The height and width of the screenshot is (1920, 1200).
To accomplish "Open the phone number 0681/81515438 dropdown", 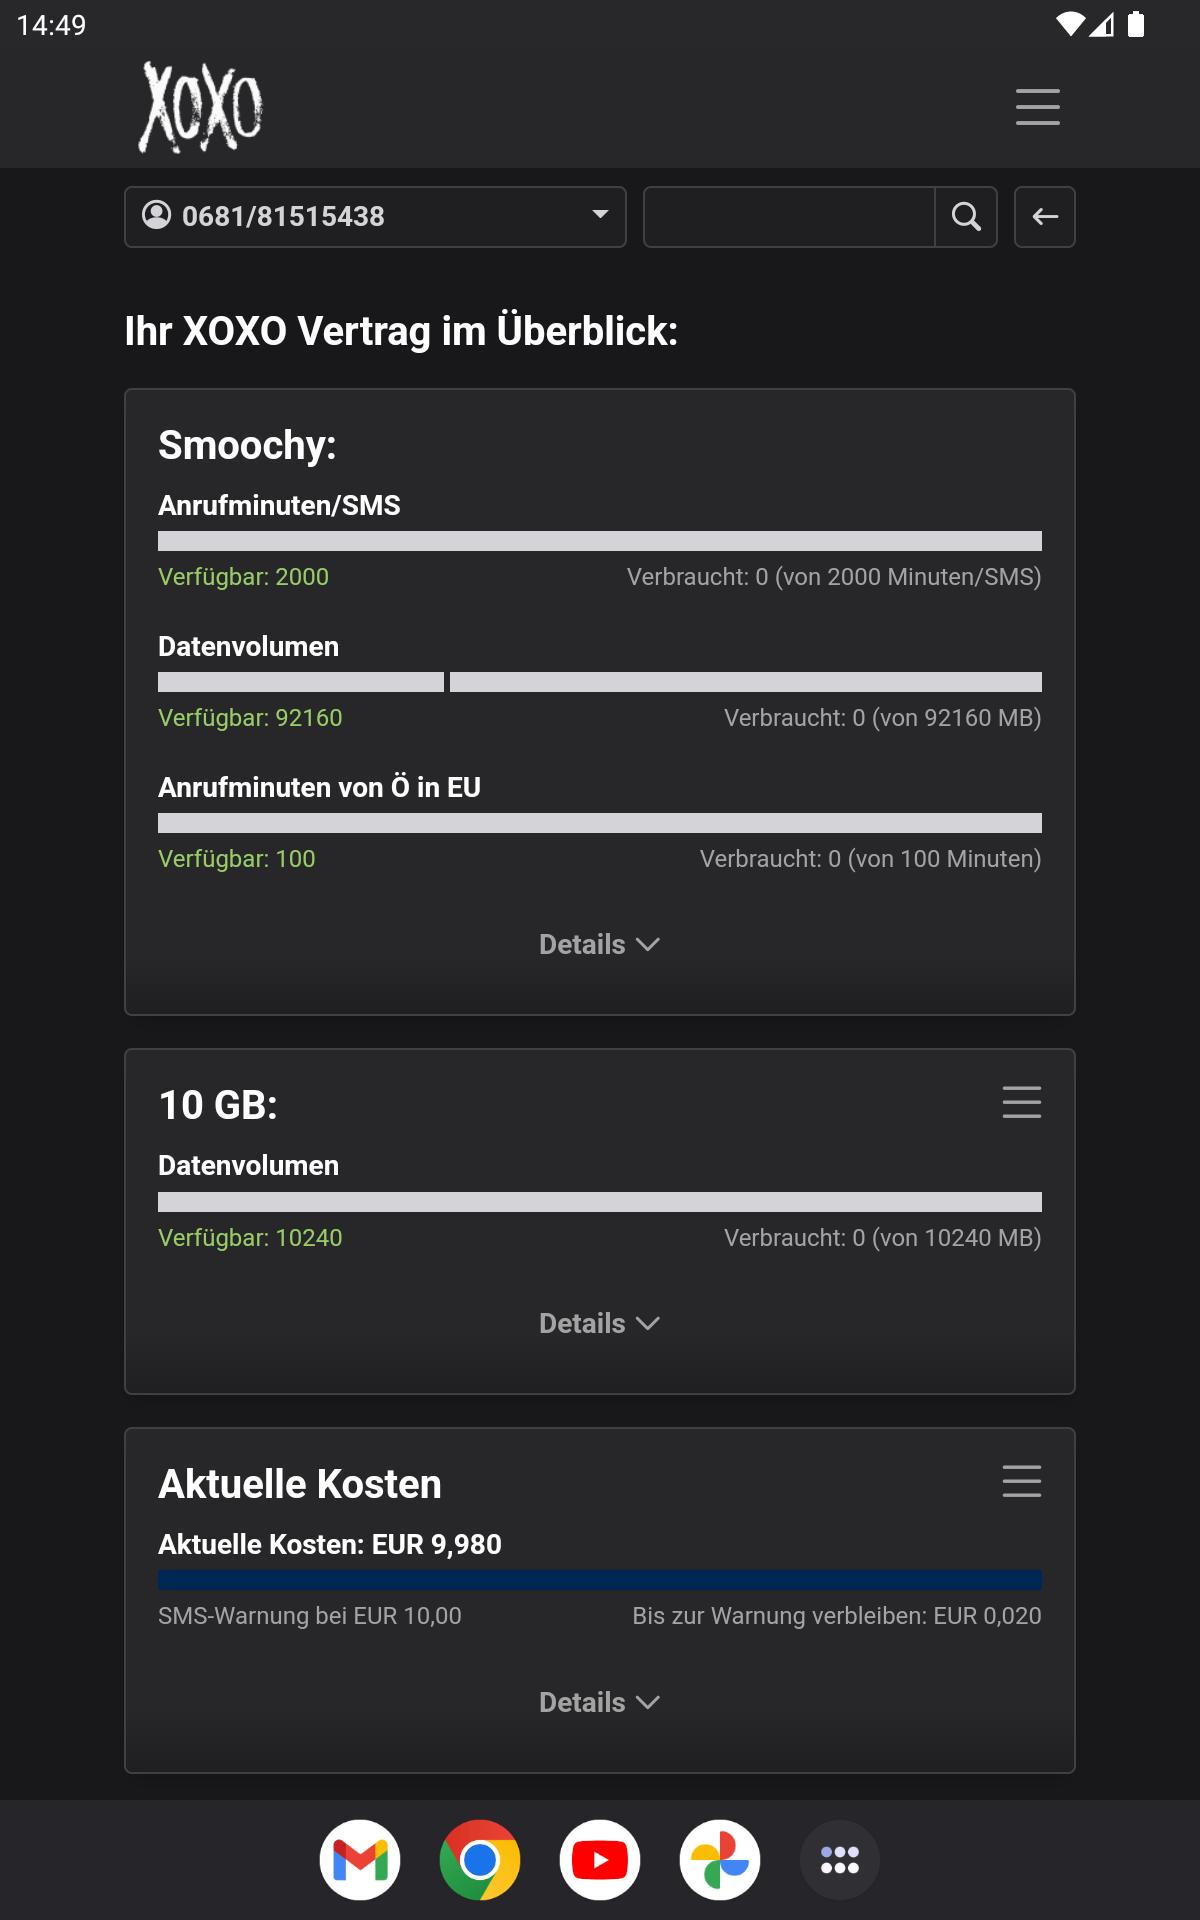I will [x=375, y=216].
